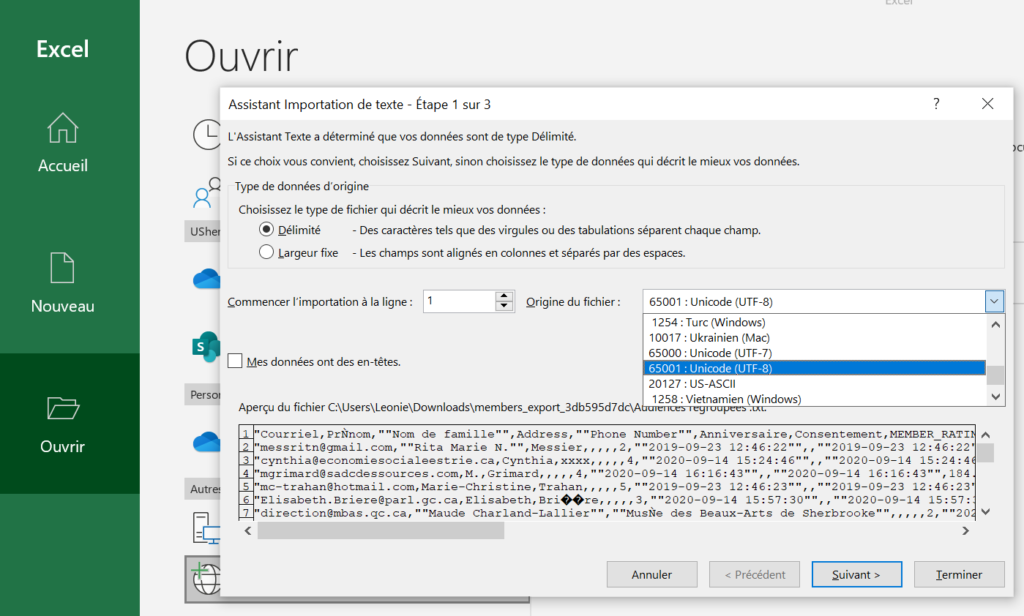Choose 1254 : Turc (Windows) encoding
The height and width of the screenshot is (616, 1024).
click(707, 322)
